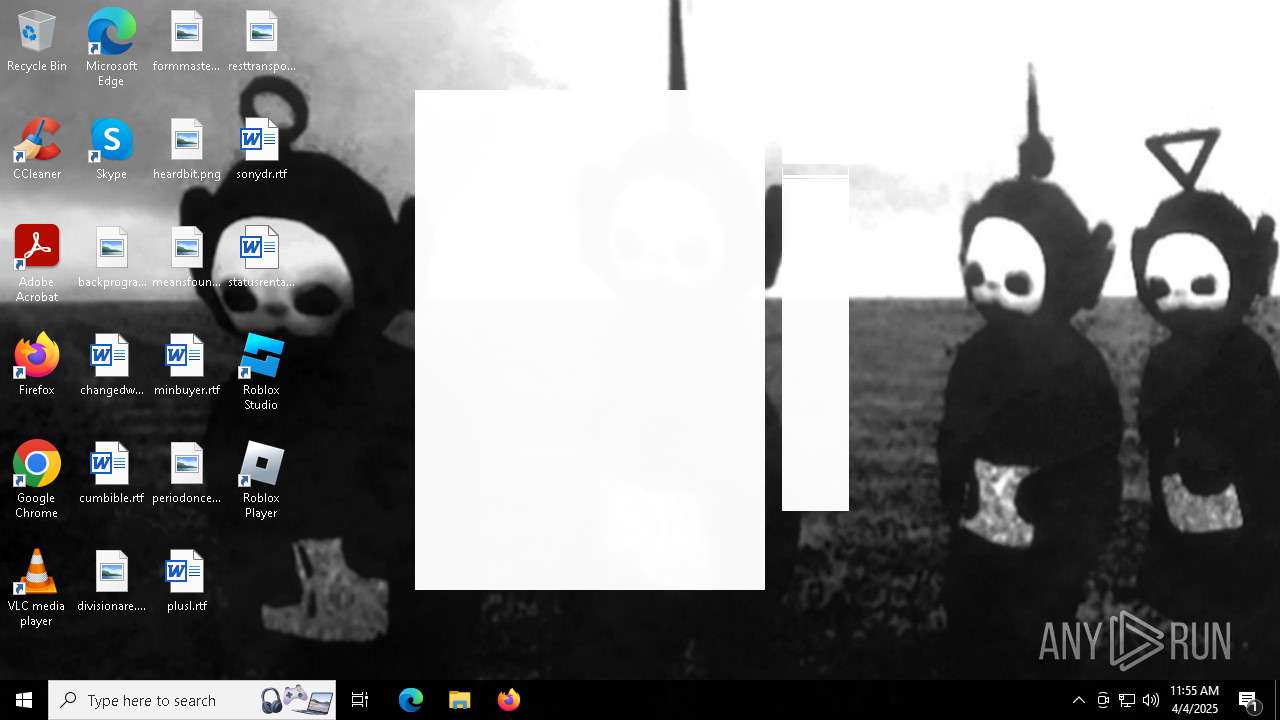Screen dimensions: 1280x720
Task: Select the statusrenta... document
Action: point(261,258)
